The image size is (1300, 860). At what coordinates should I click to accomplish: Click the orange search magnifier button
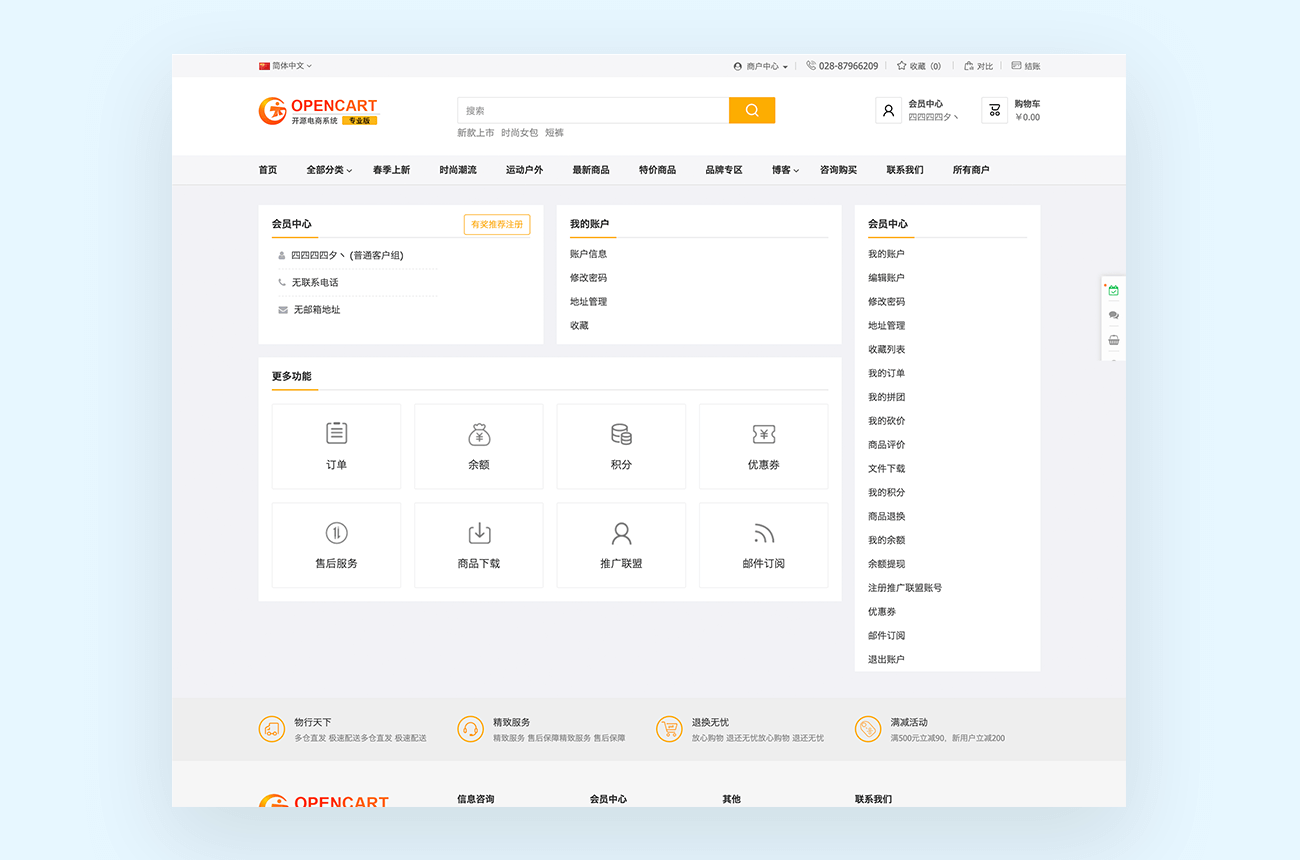coord(752,110)
